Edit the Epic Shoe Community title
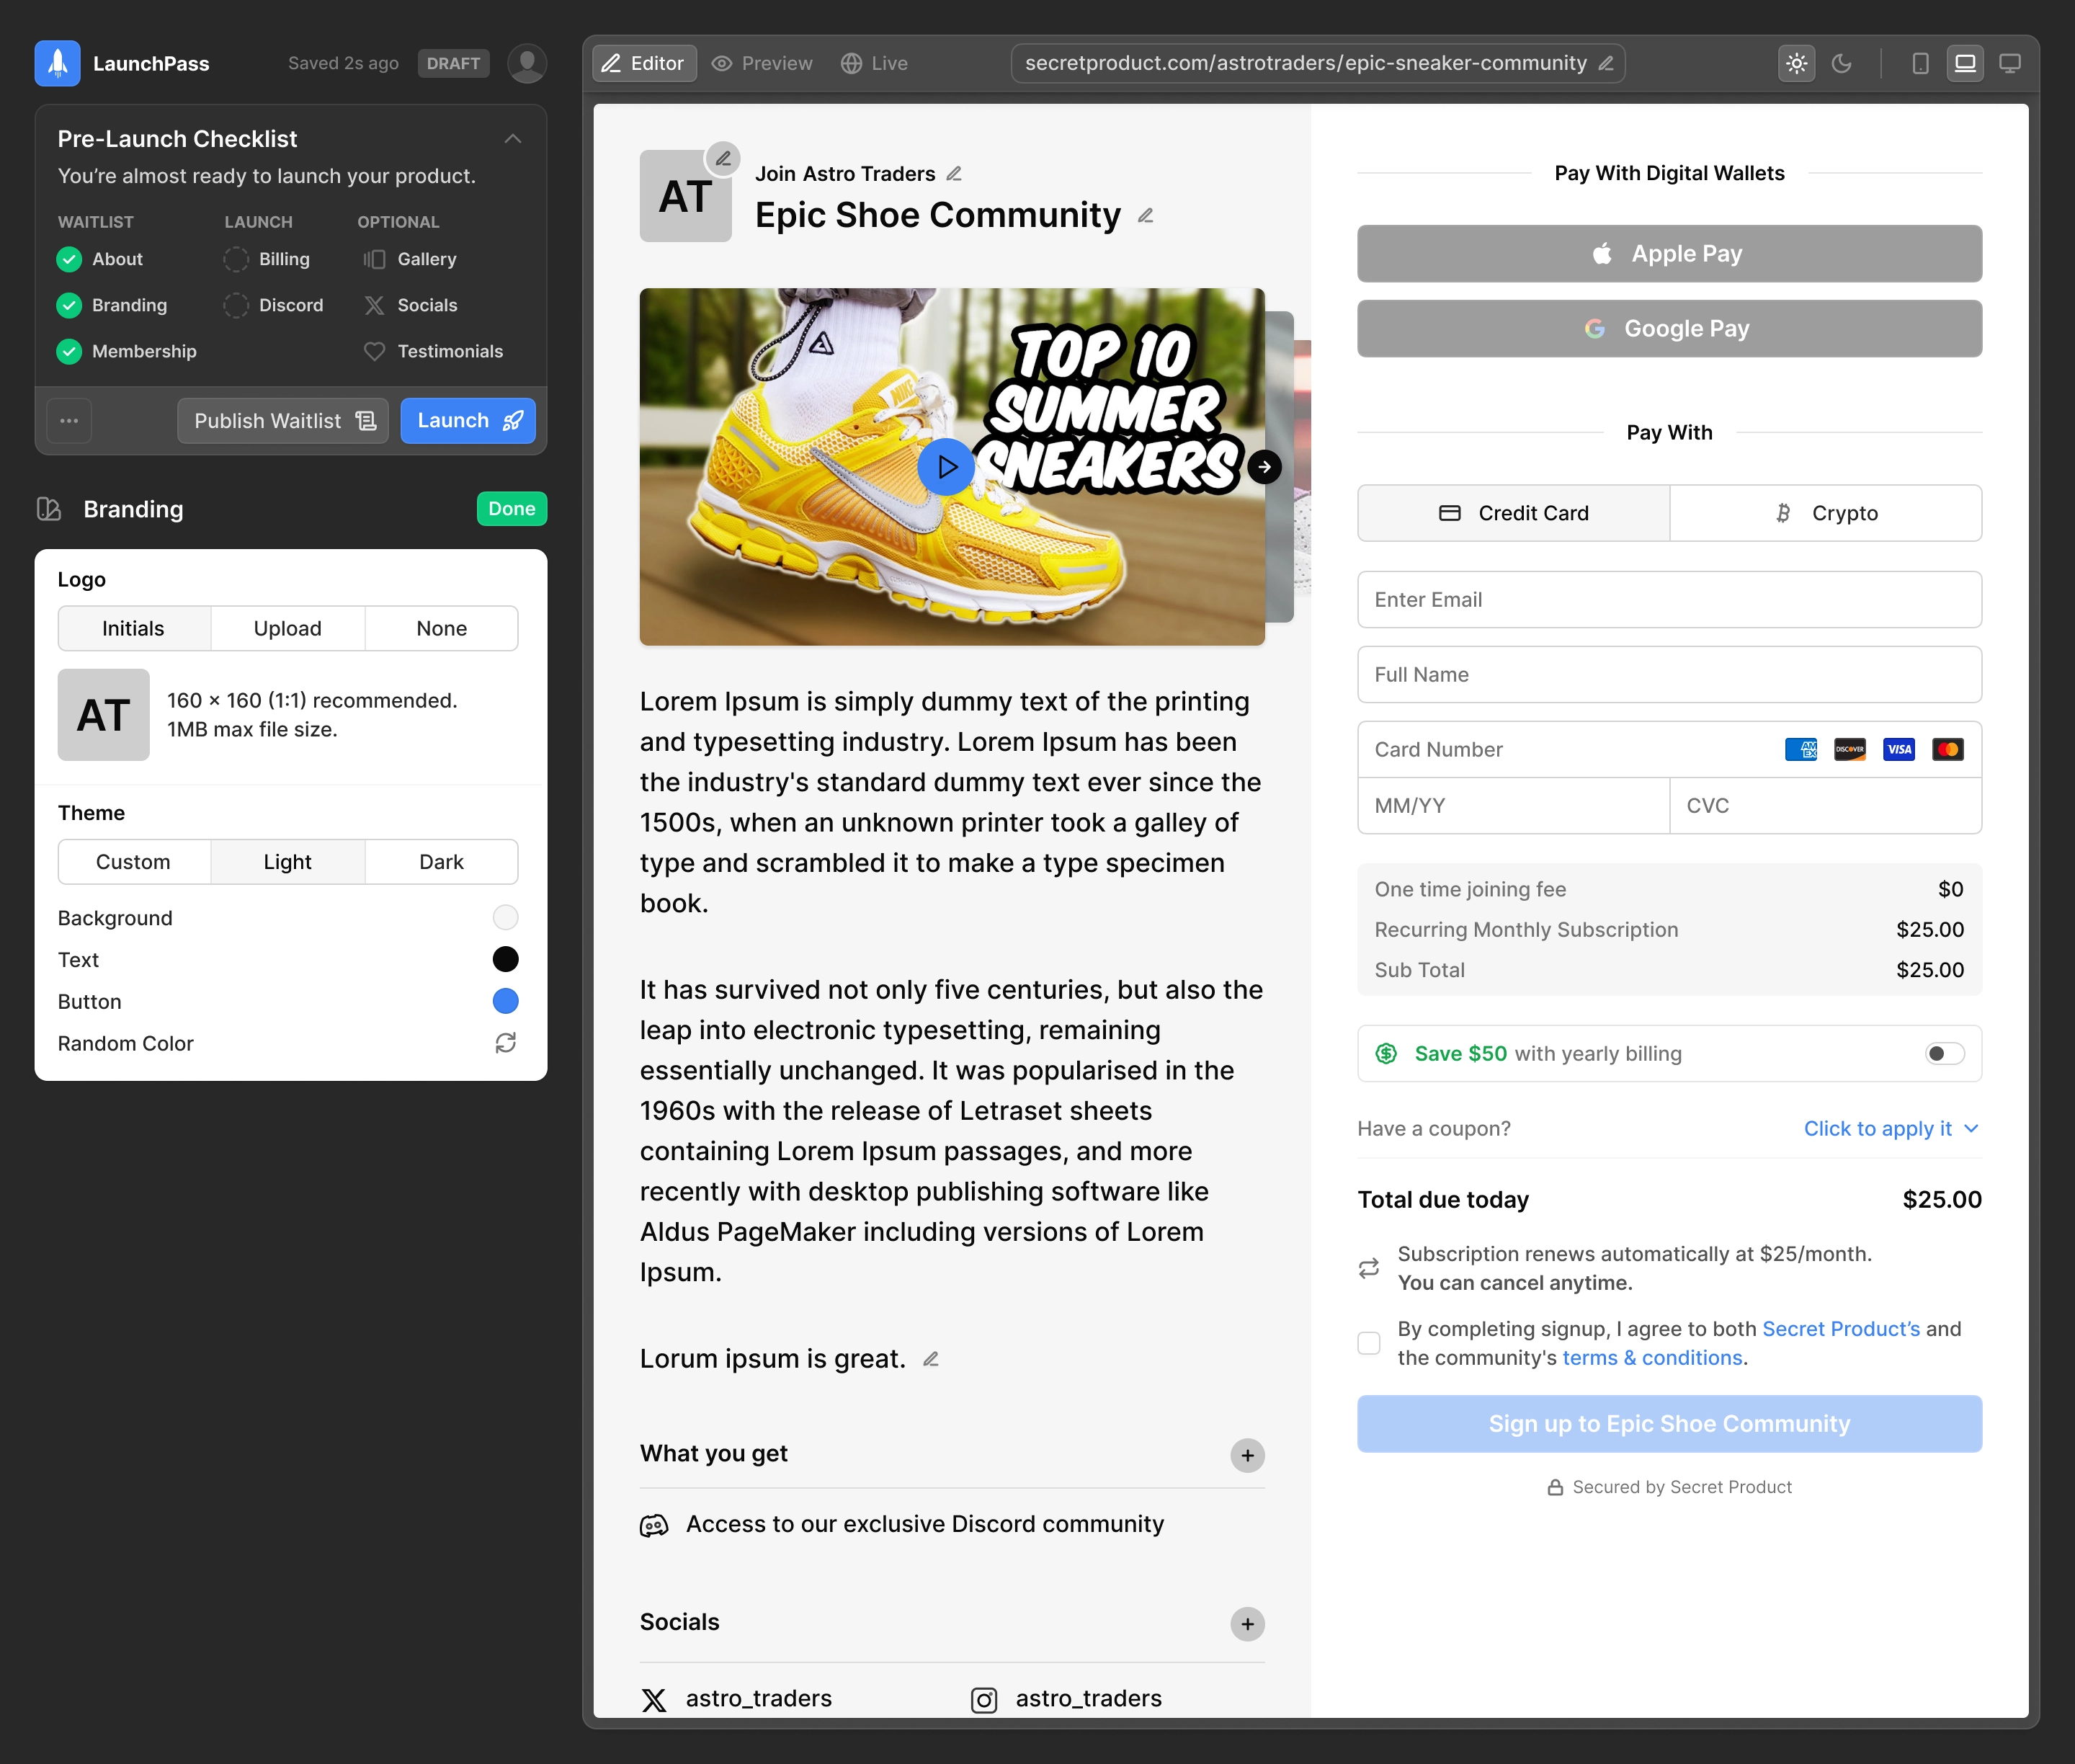 pos(1146,216)
